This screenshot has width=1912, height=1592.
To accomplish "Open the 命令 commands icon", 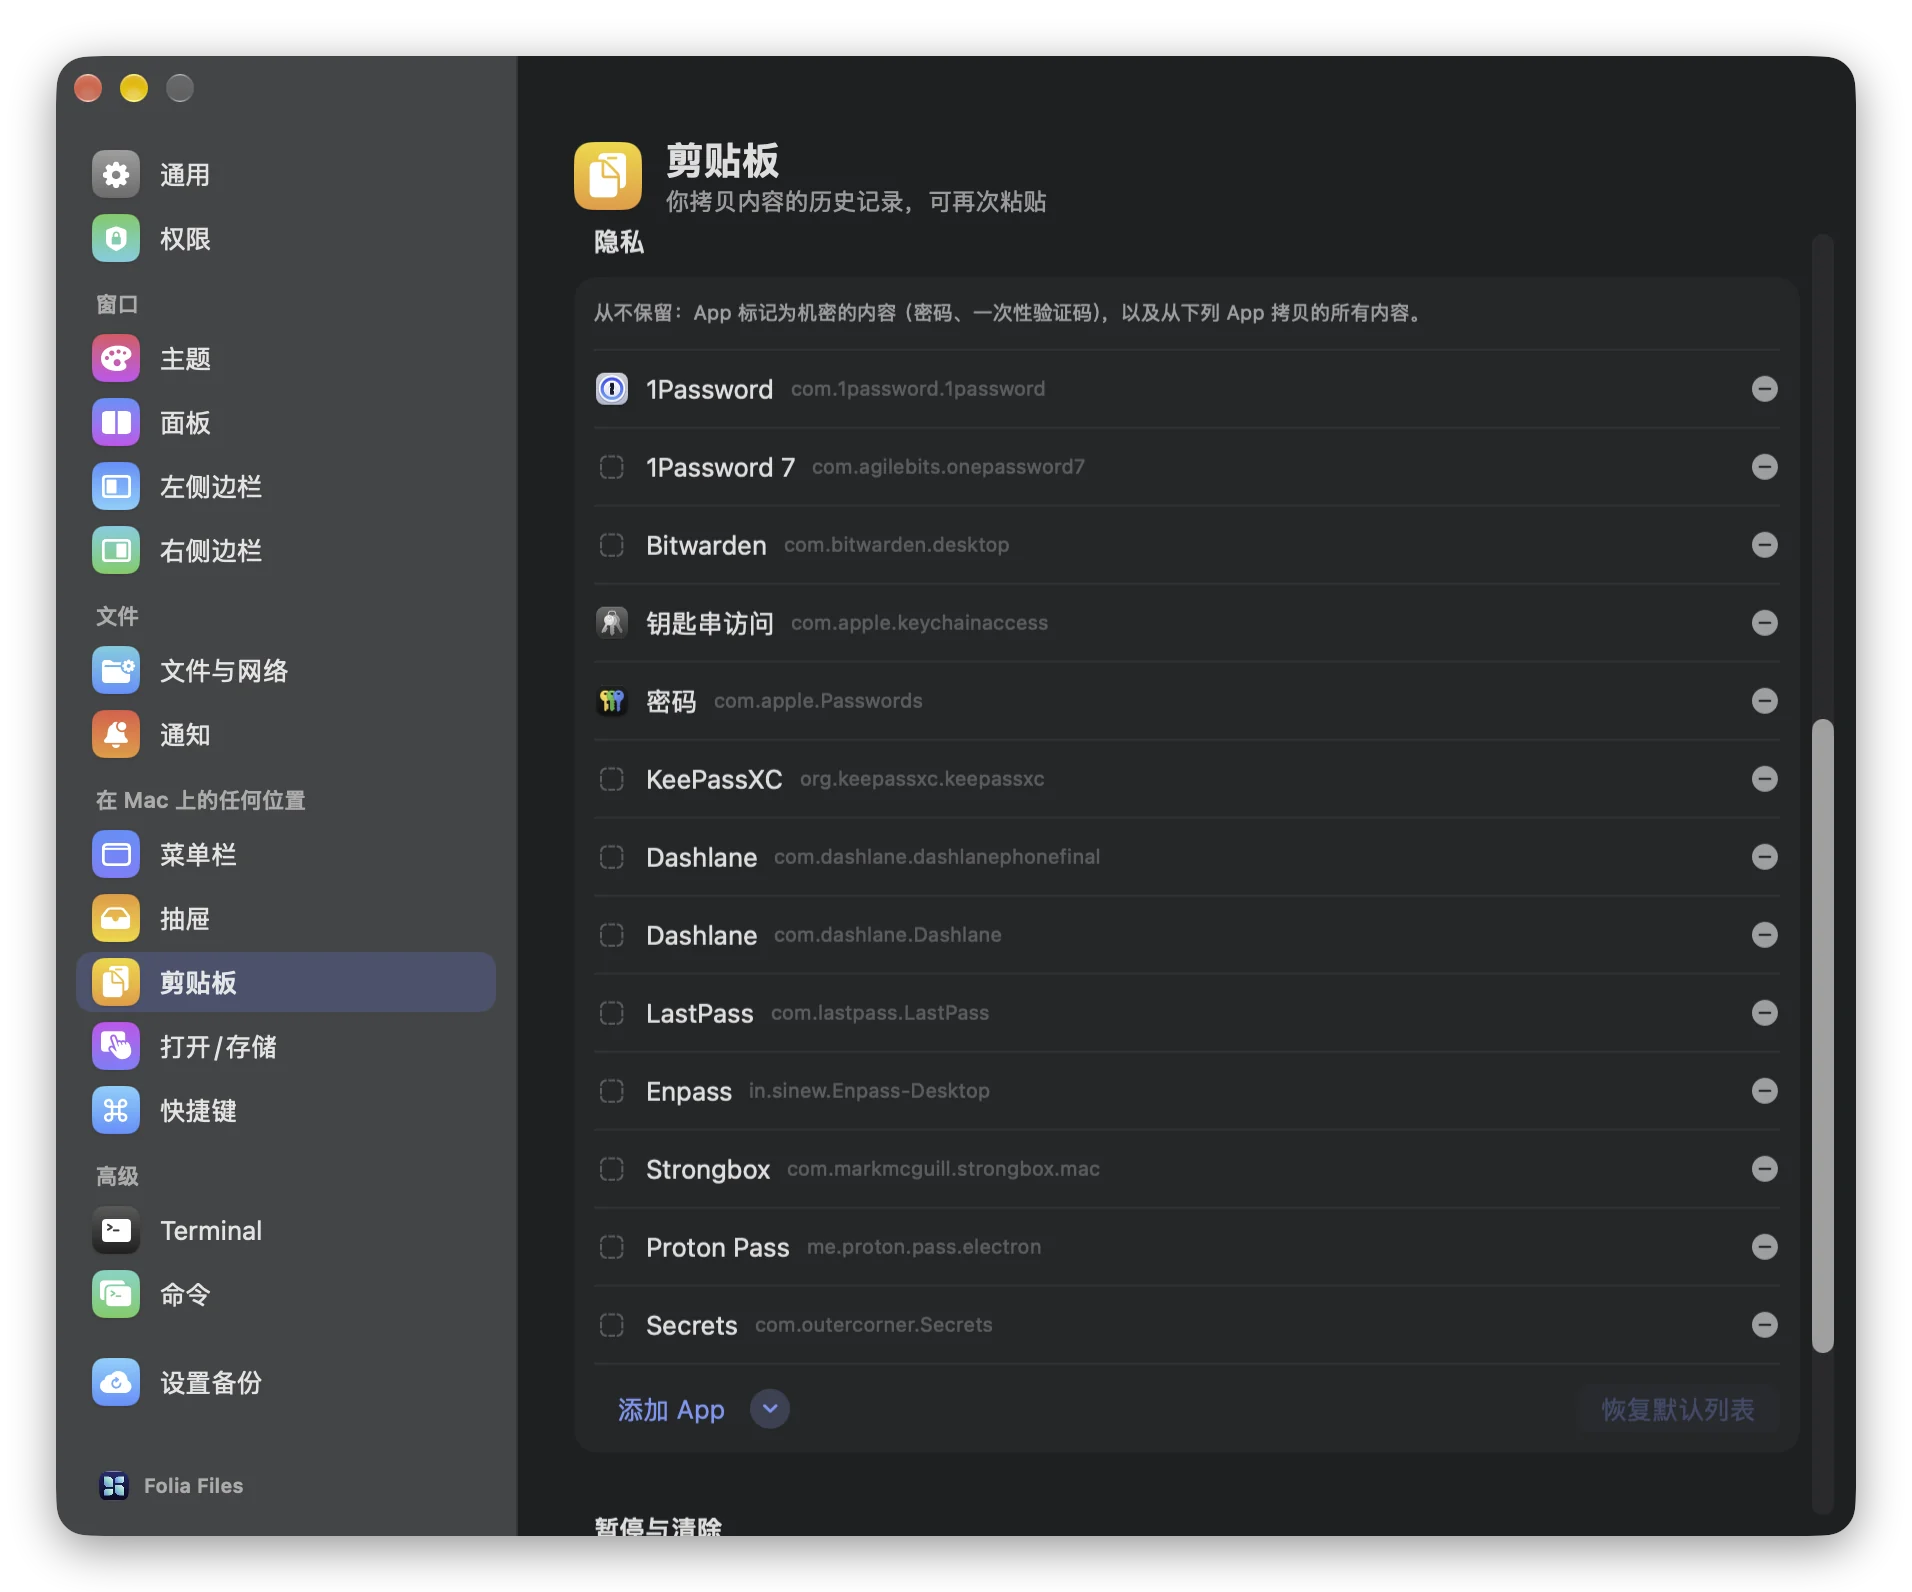I will [x=116, y=1295].
